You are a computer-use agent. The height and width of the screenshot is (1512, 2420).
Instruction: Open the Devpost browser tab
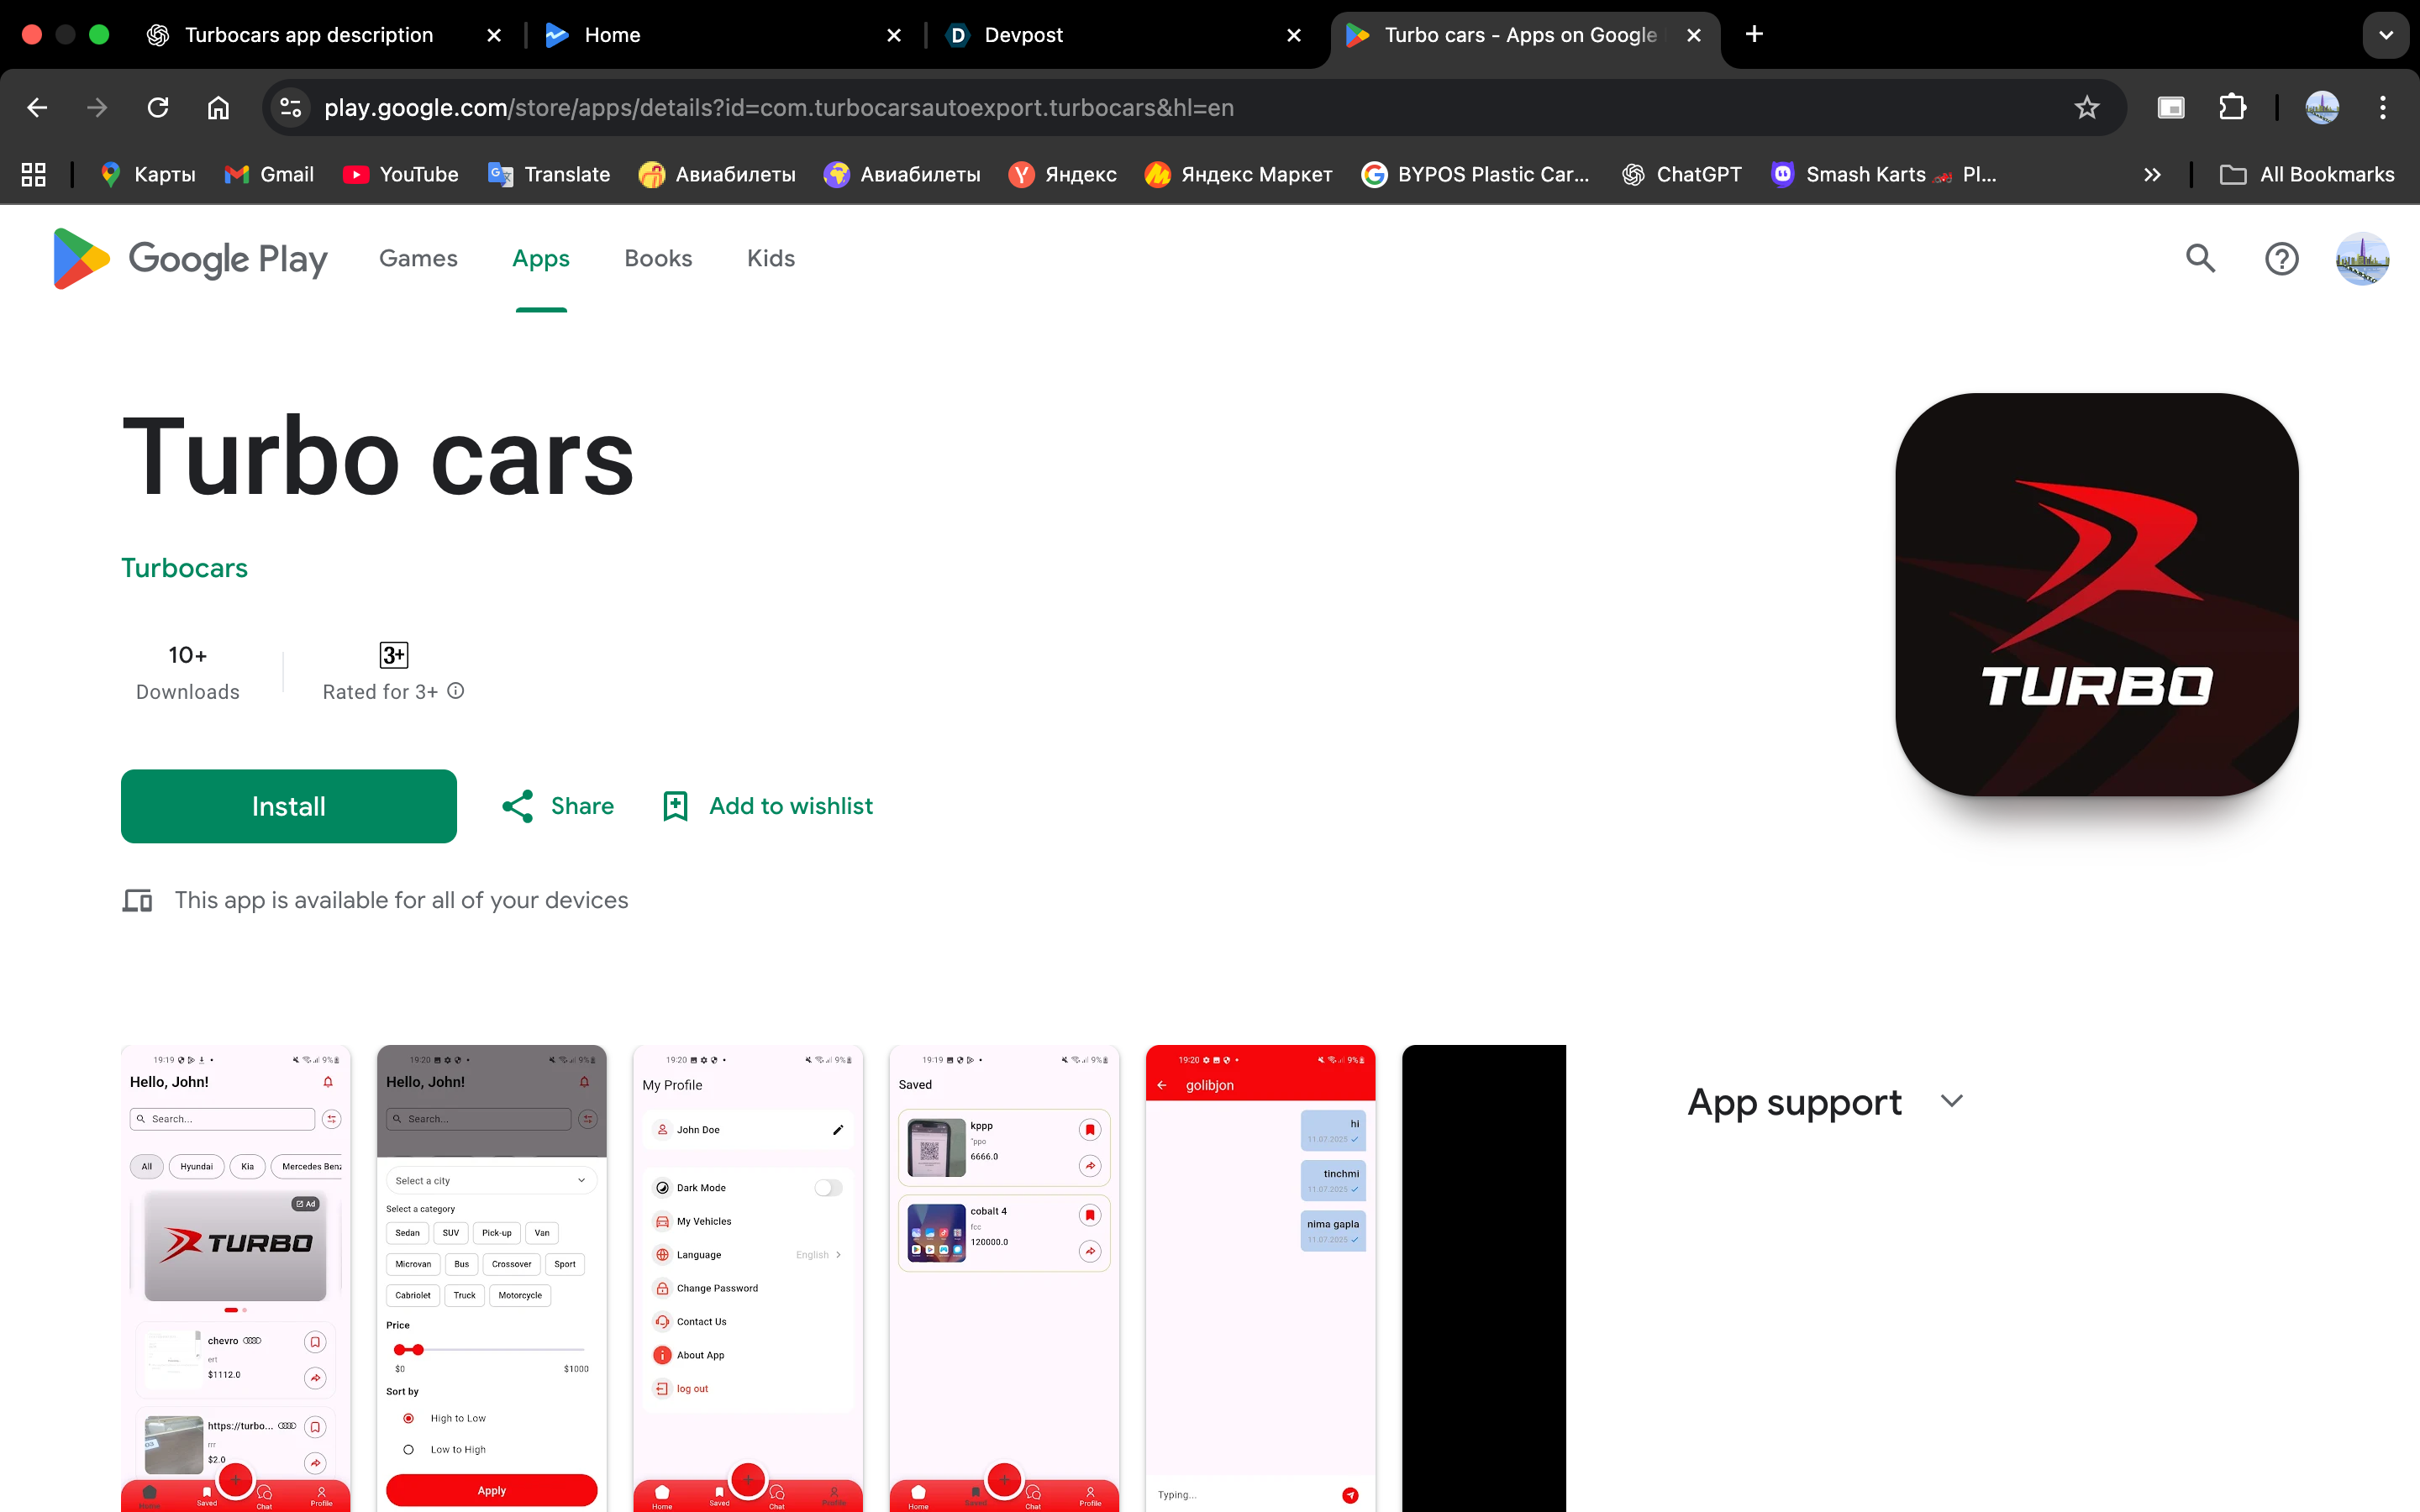(1022, 35)
